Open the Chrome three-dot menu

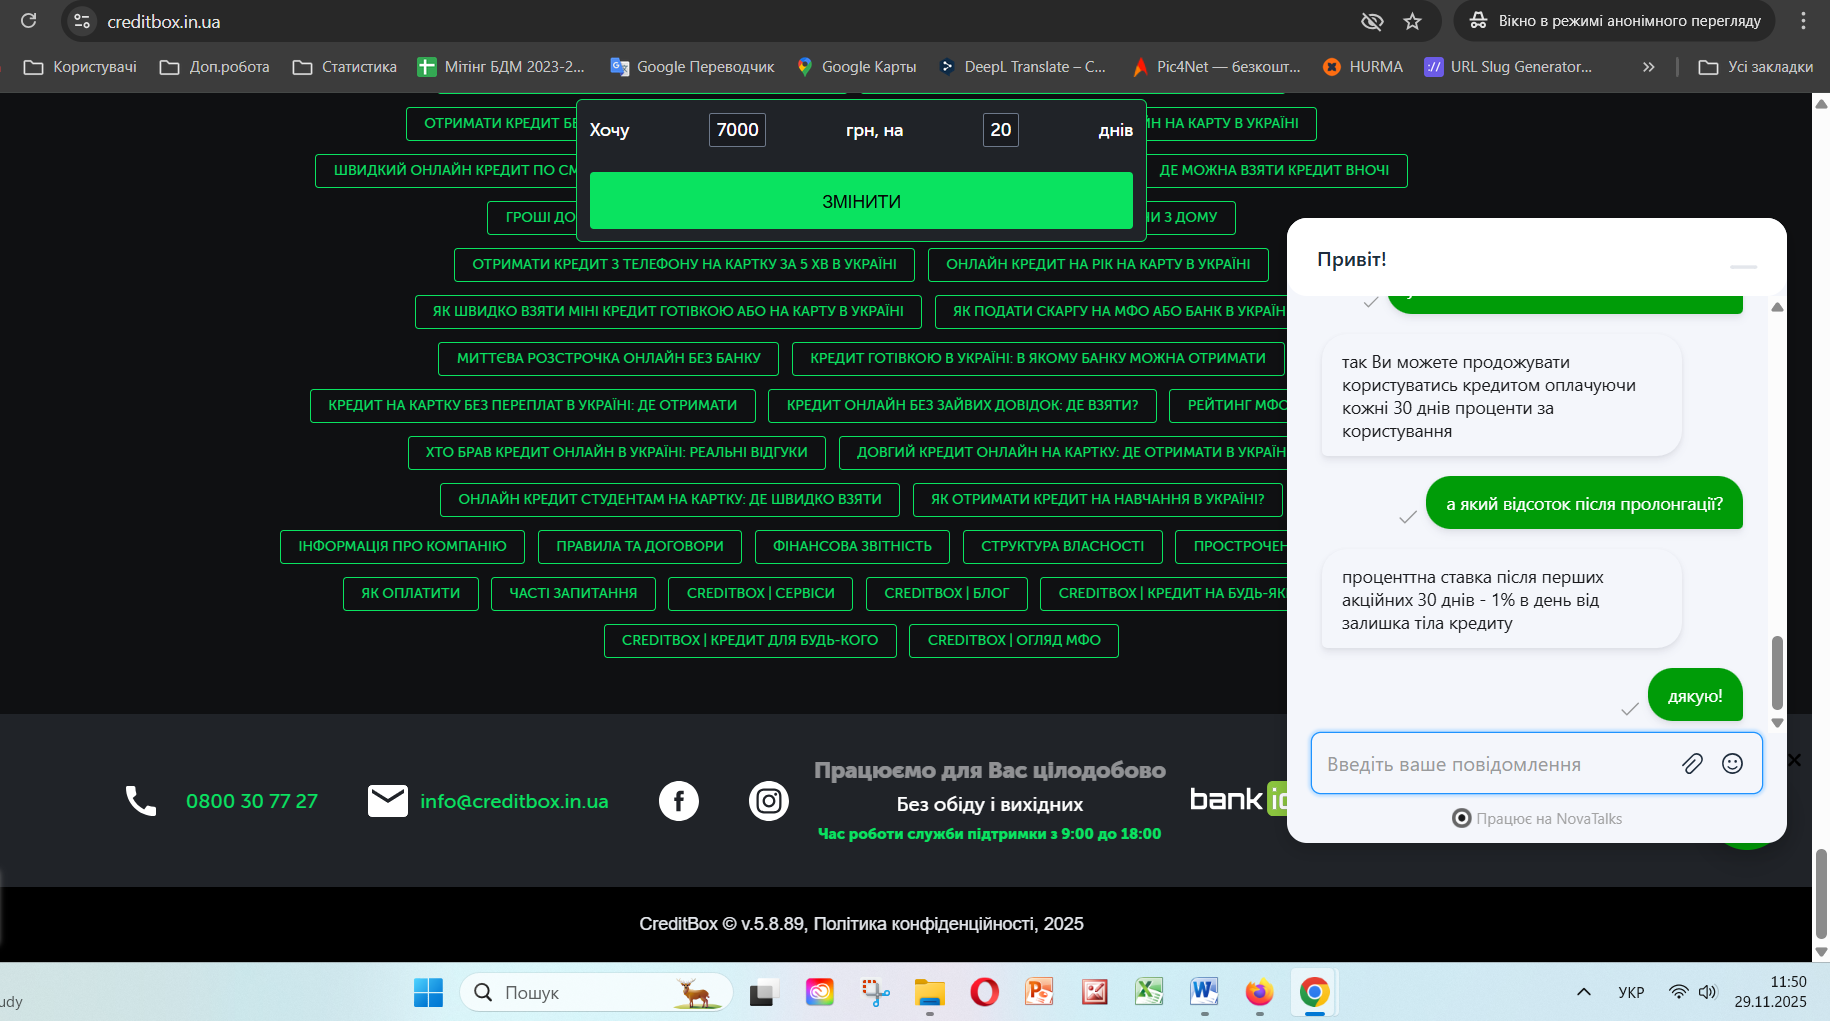[x=1804, y=20]
